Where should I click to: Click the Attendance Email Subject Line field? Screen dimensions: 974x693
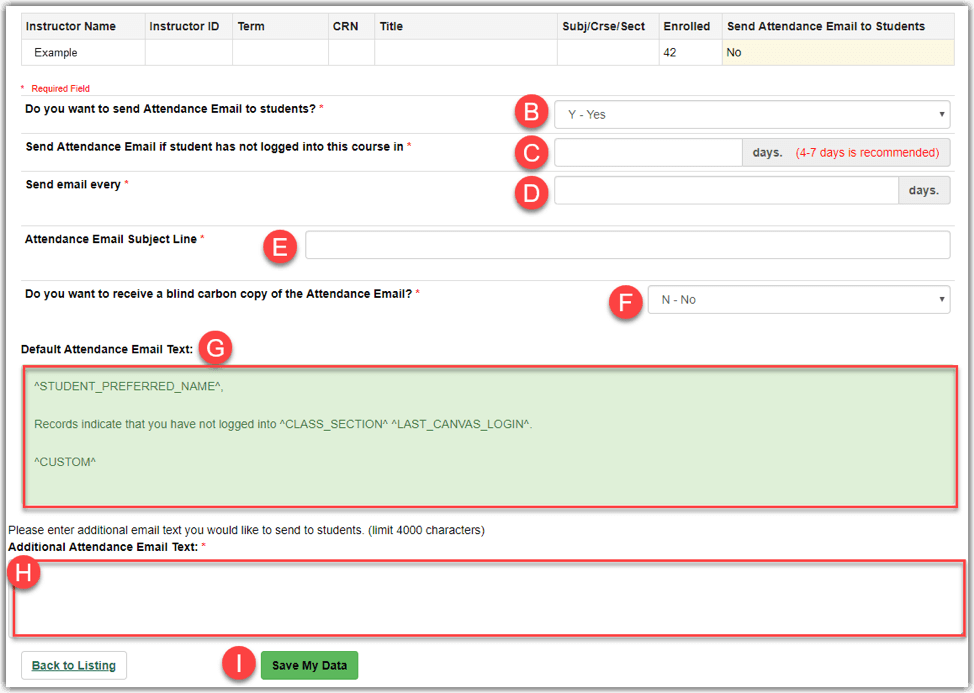(627, 245)
